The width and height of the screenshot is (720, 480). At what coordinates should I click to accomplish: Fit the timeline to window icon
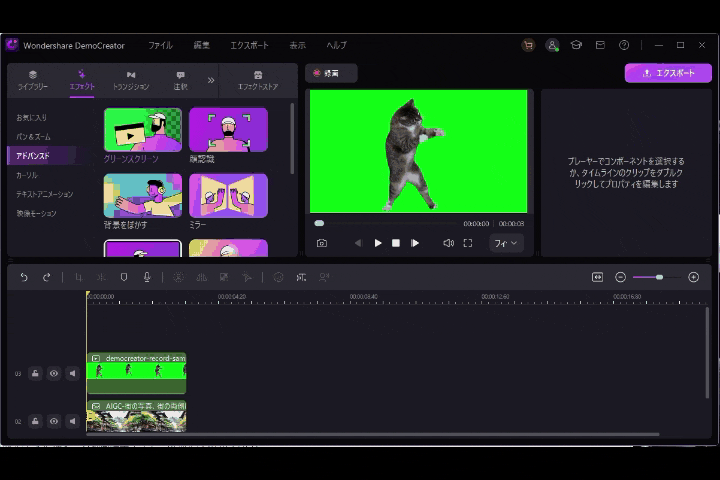pos(597,277)
